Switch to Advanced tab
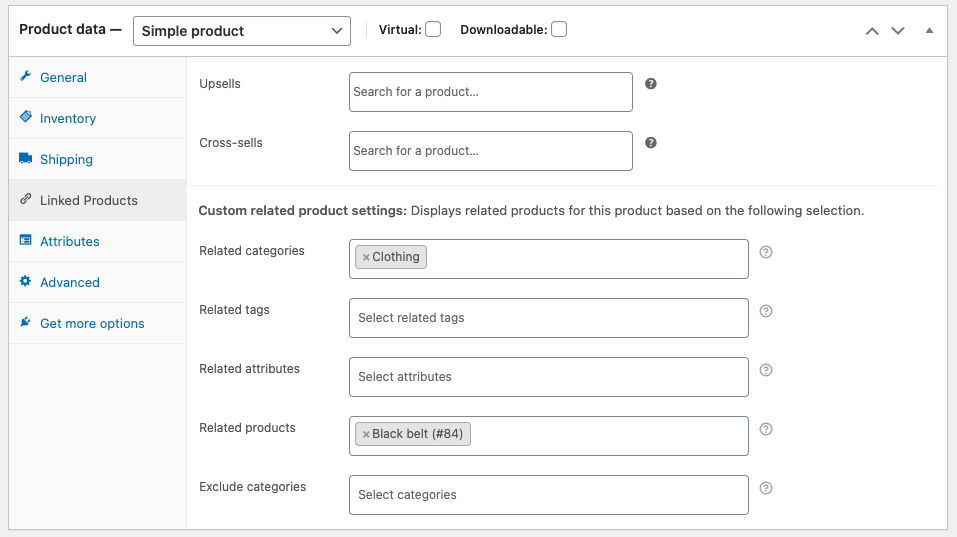Viewport: 957px width, 537px height. pyautogui.click(x=98, y=282)
